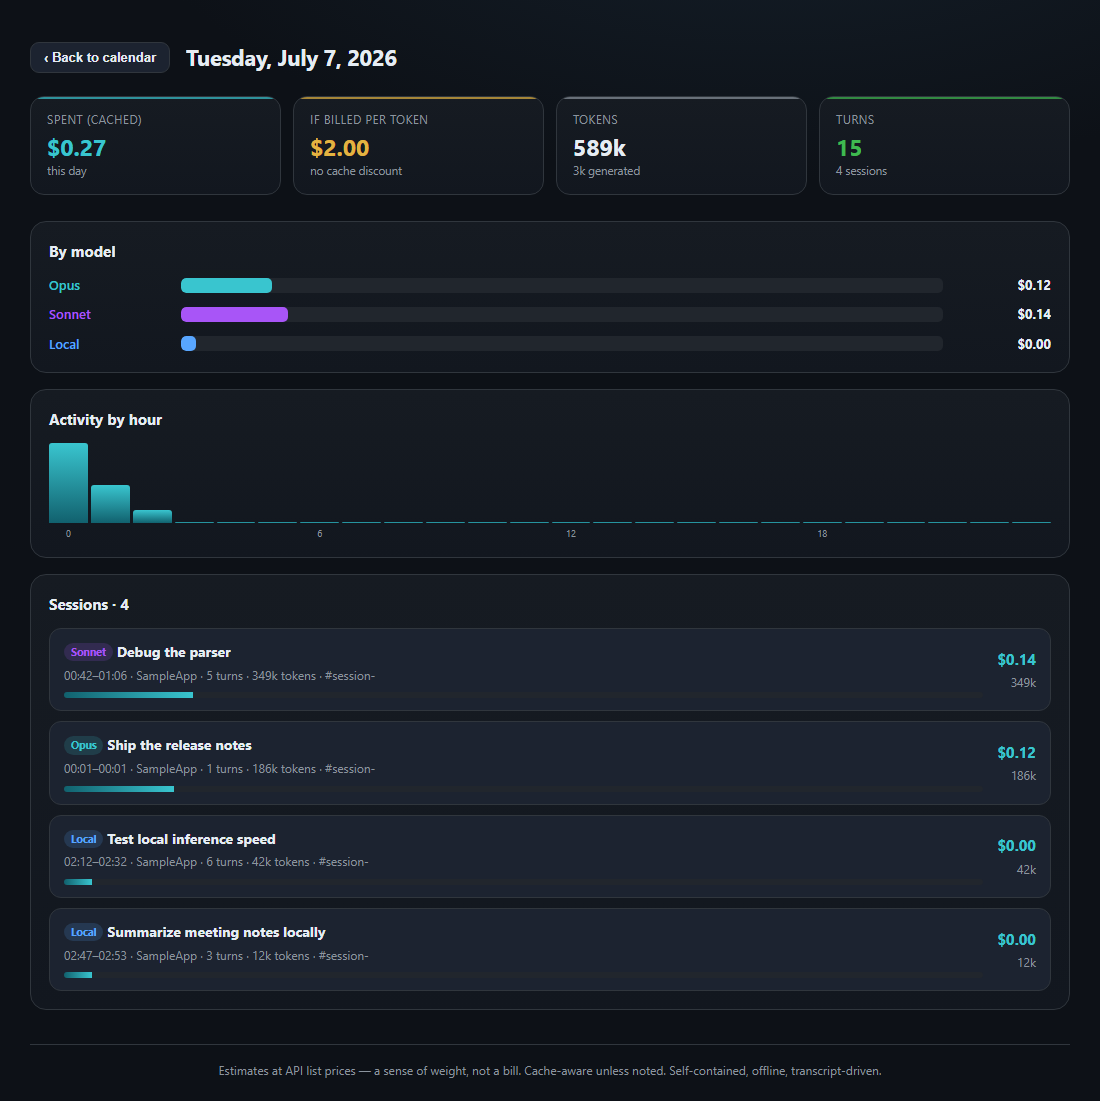Viewport: 1100px width, 1101px height.
Task: Click the Sonnet badge on Debug the parser
Action: click(x=88, y=652)
